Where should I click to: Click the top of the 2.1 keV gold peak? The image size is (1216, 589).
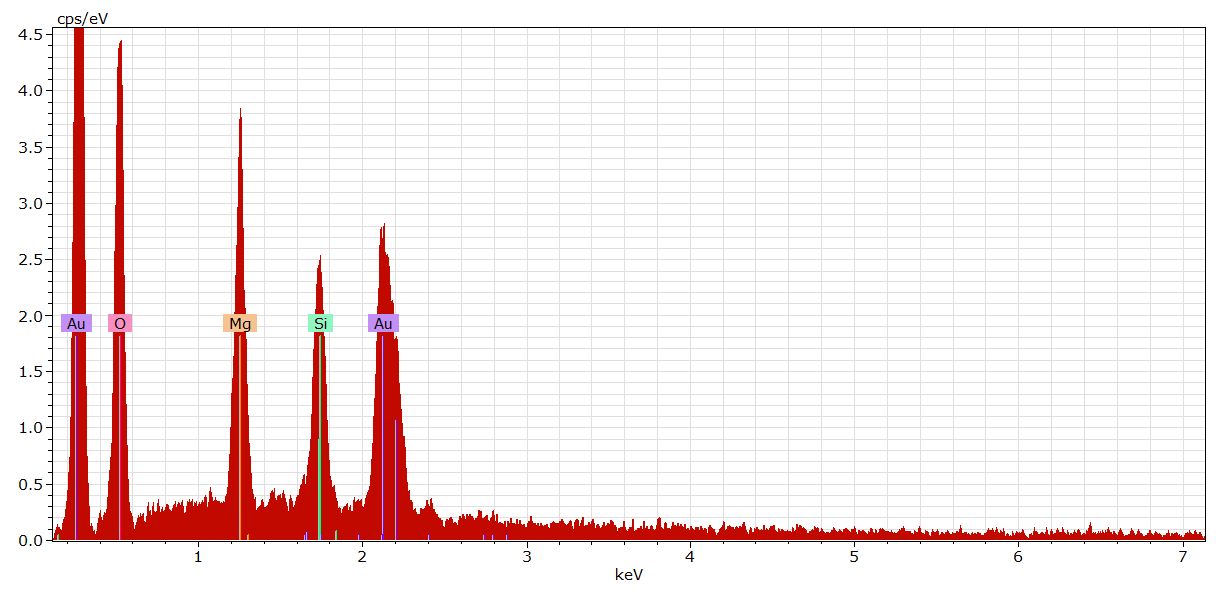click(383, 227)
